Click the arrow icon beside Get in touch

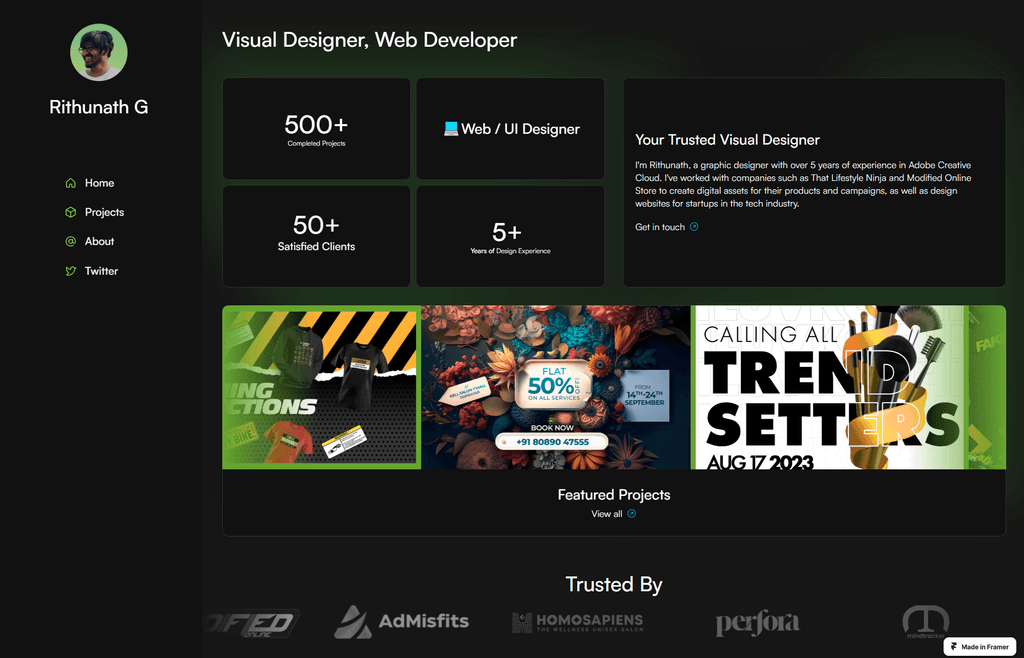[x=694, y=227]
